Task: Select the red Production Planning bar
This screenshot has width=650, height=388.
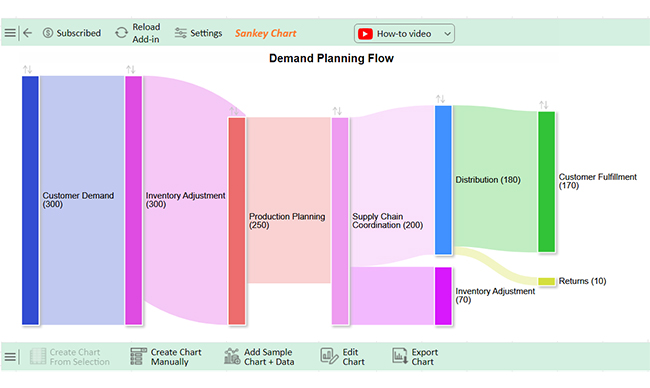Action: click(x=237, y=221)
